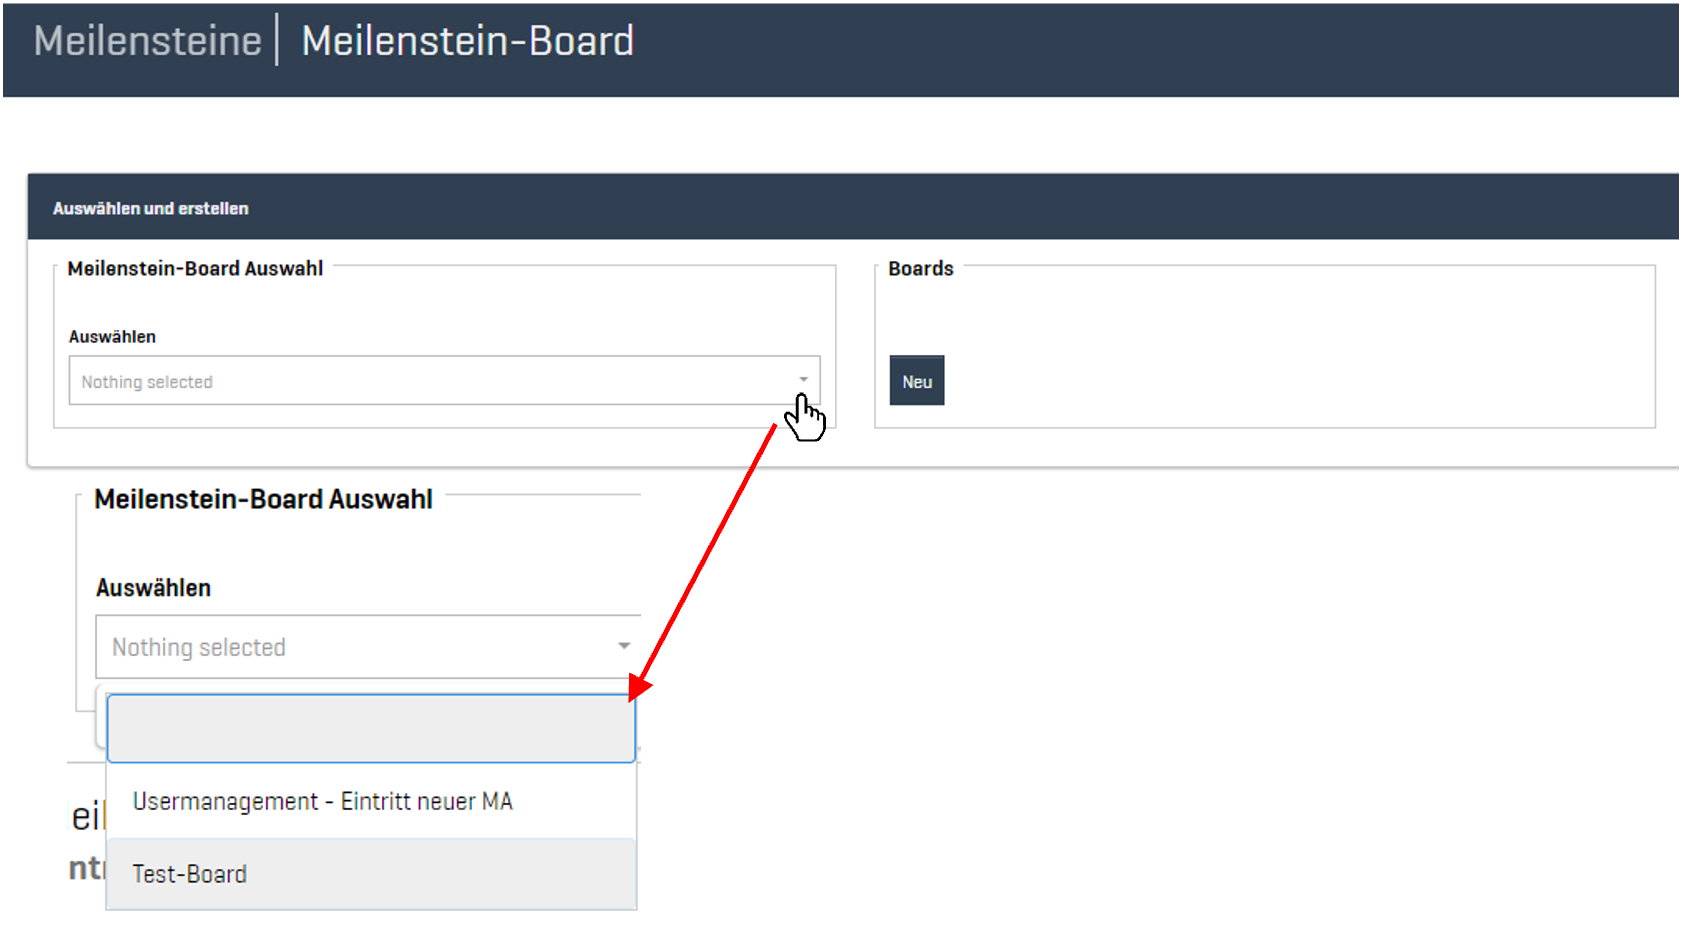The image size is (1686, 925).
Task: Select 'Usermanagement - Eintritt neuer MA' option
Action: tap(323, 801)
